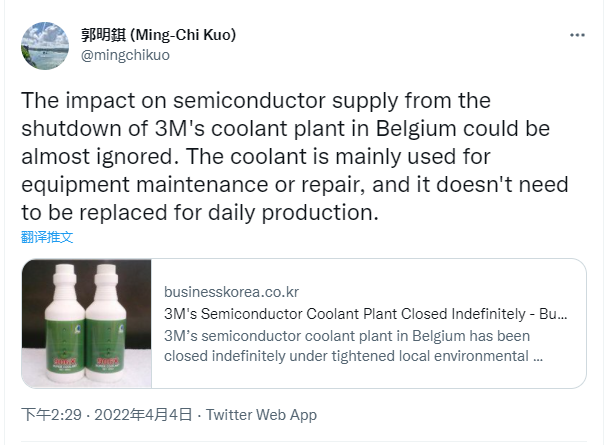Open the 郭明錤 (Ming-Chi Kuo) display name
The image size is (604, 445).
tap(158, 35)
